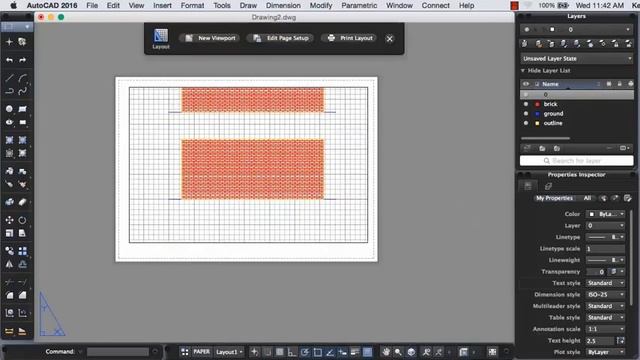Open the current layer dropdown at Layers top
Image resolution: width=640 pixels, height=360 pixels.
click(577, 29)
